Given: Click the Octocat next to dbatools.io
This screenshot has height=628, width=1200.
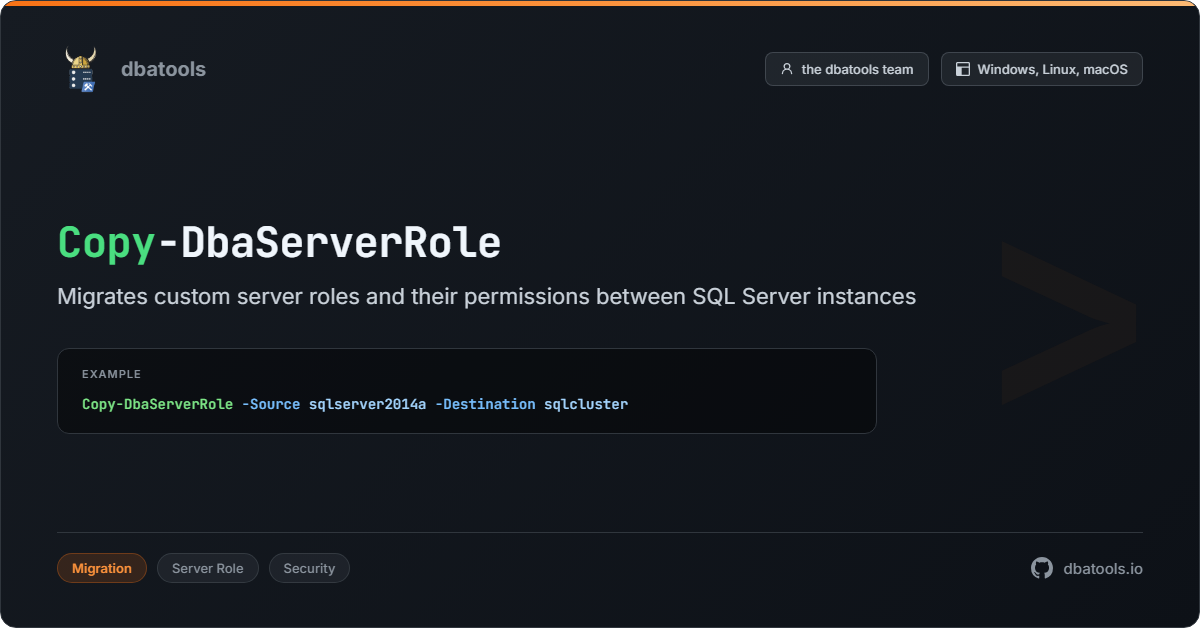Looking at the screenshot, I should (1041, 568).
